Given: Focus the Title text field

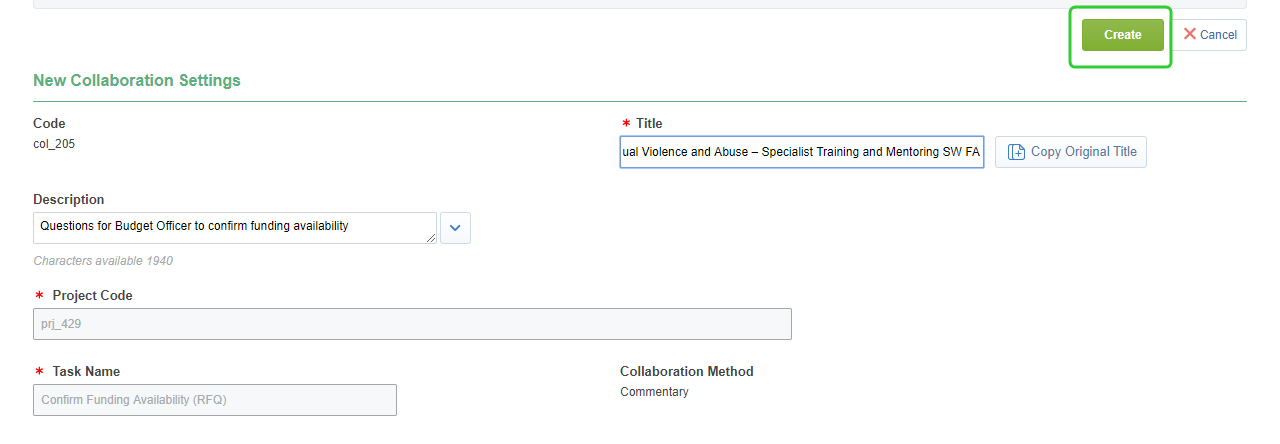Looking at the screenshot, I should pos(801,152).
